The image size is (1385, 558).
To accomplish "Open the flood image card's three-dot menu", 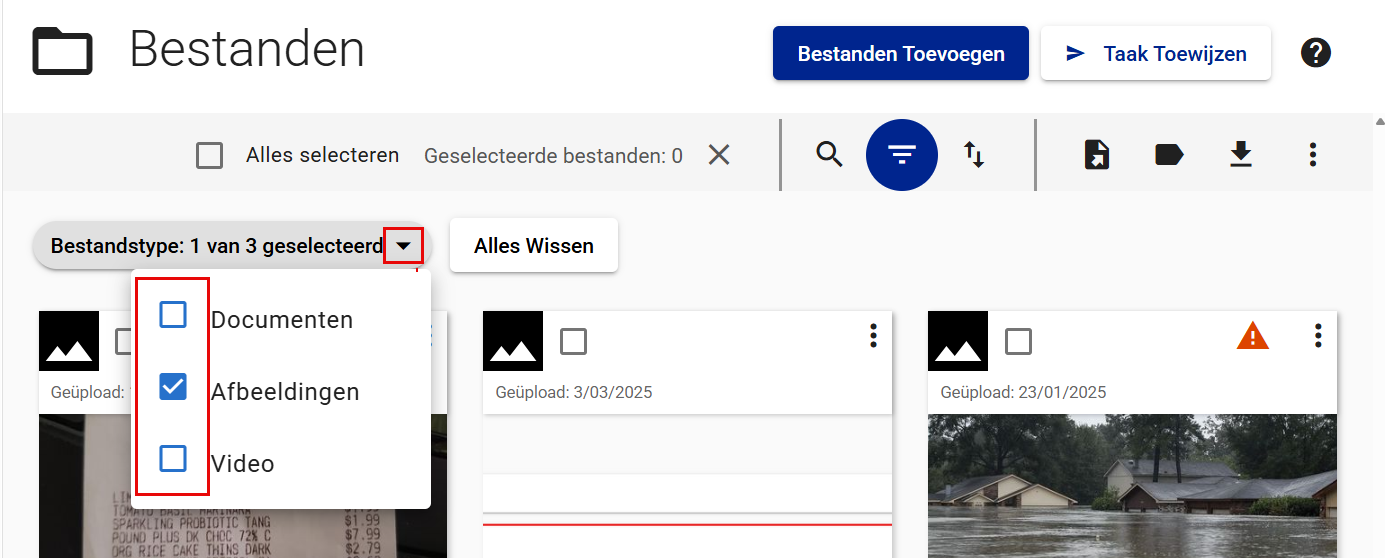I will point(1318,336).
